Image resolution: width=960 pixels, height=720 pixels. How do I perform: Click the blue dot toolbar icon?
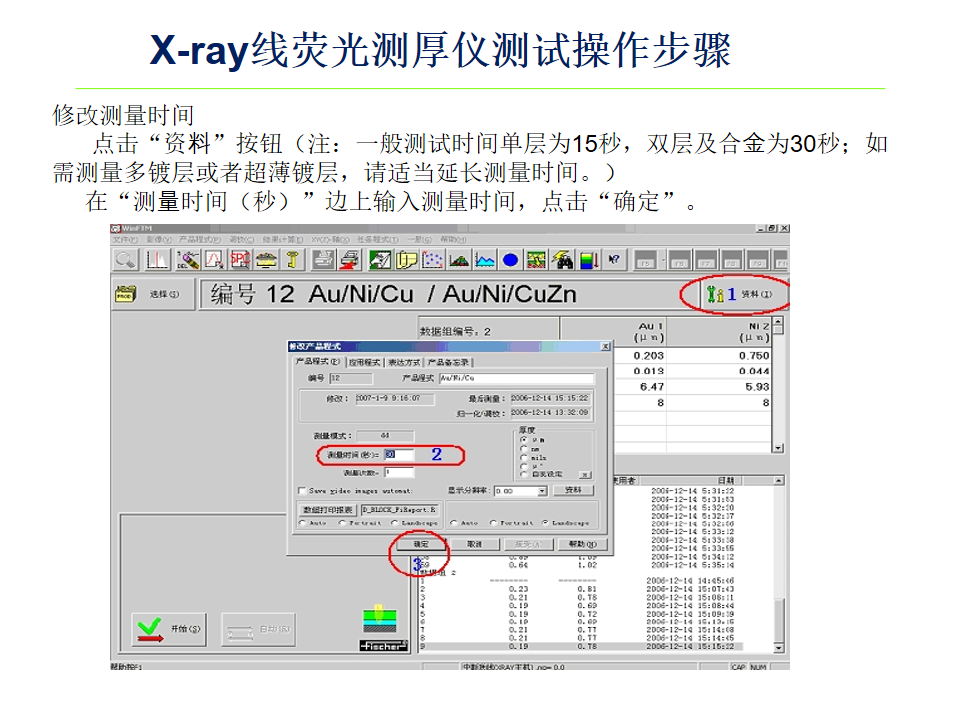[509, 259]
